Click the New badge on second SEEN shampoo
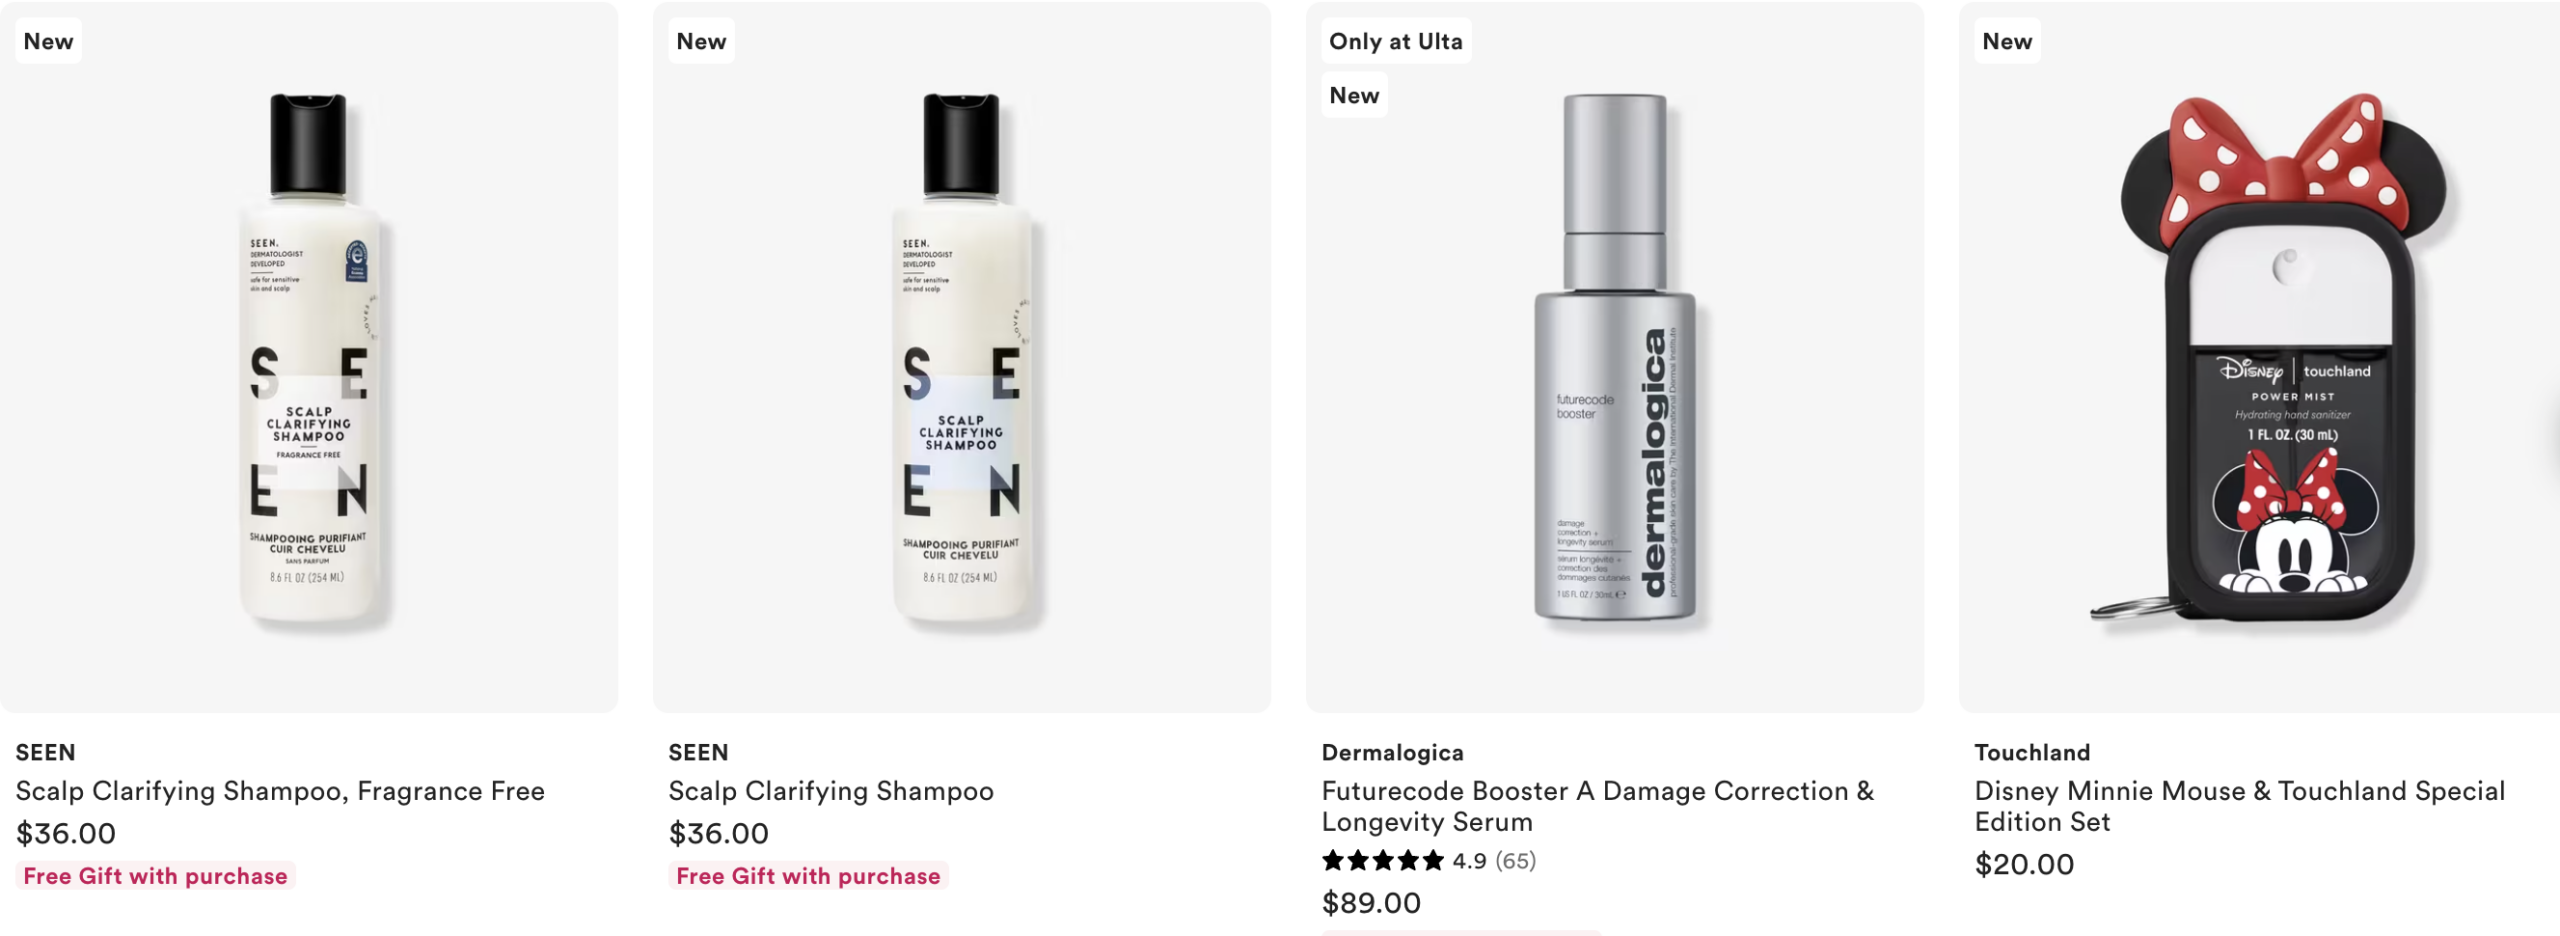The width and height of the screenshot is (2560, 936). click(x=701, y=41)
